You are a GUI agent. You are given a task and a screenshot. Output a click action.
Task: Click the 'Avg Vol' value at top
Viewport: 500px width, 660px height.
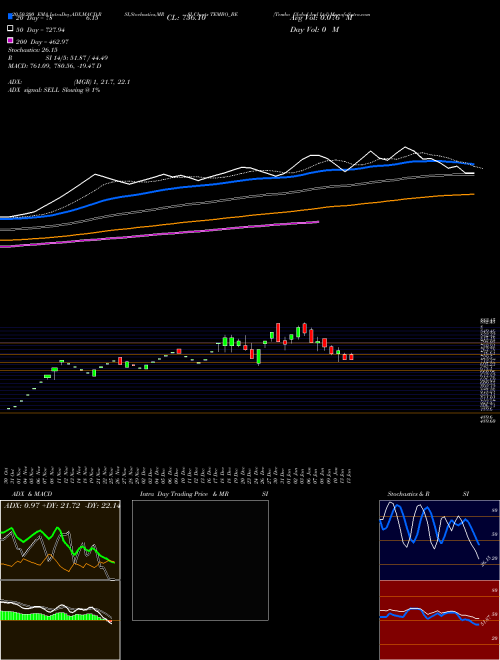click(x=321, y=18)
